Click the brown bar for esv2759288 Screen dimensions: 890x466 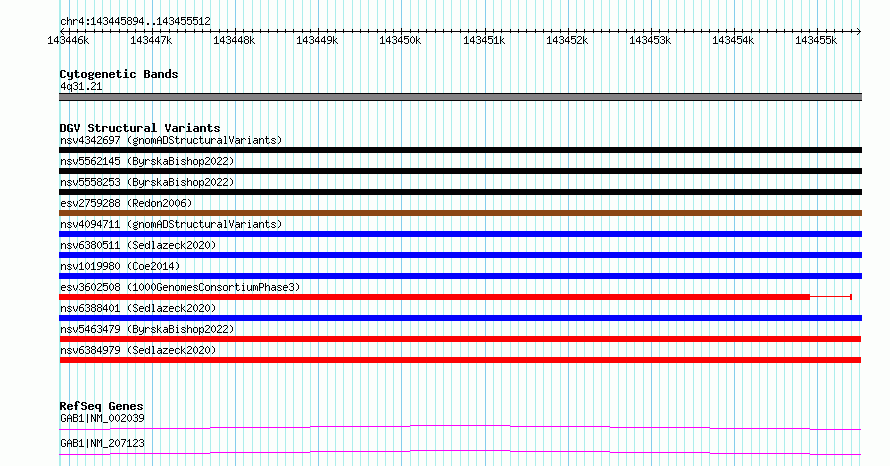tap(460, 213)
